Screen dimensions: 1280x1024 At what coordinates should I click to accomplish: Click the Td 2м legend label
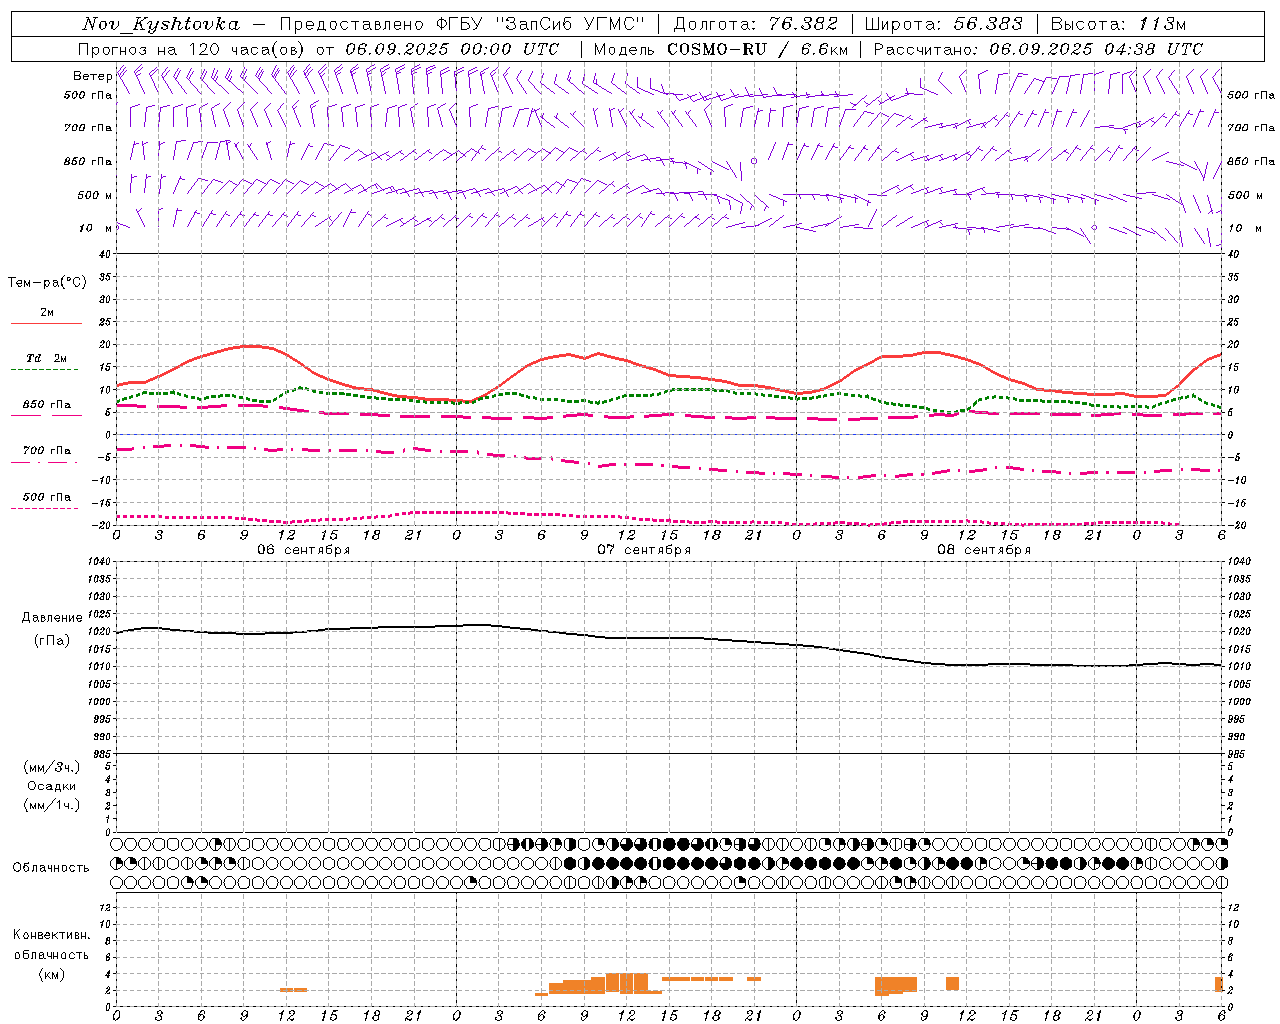point(46,358)
